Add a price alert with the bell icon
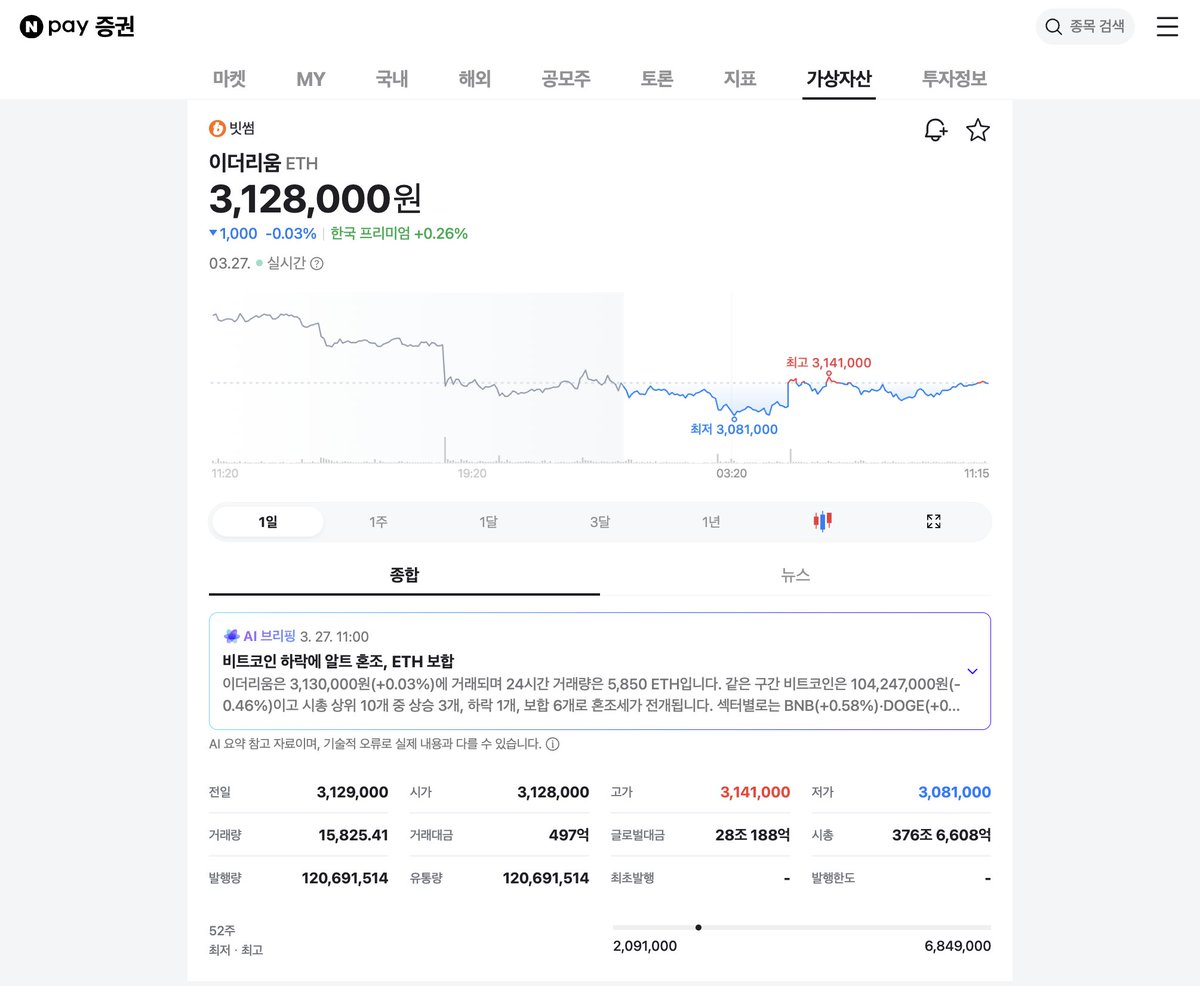This screenshot has height=986, width=1200. (935, 130)
